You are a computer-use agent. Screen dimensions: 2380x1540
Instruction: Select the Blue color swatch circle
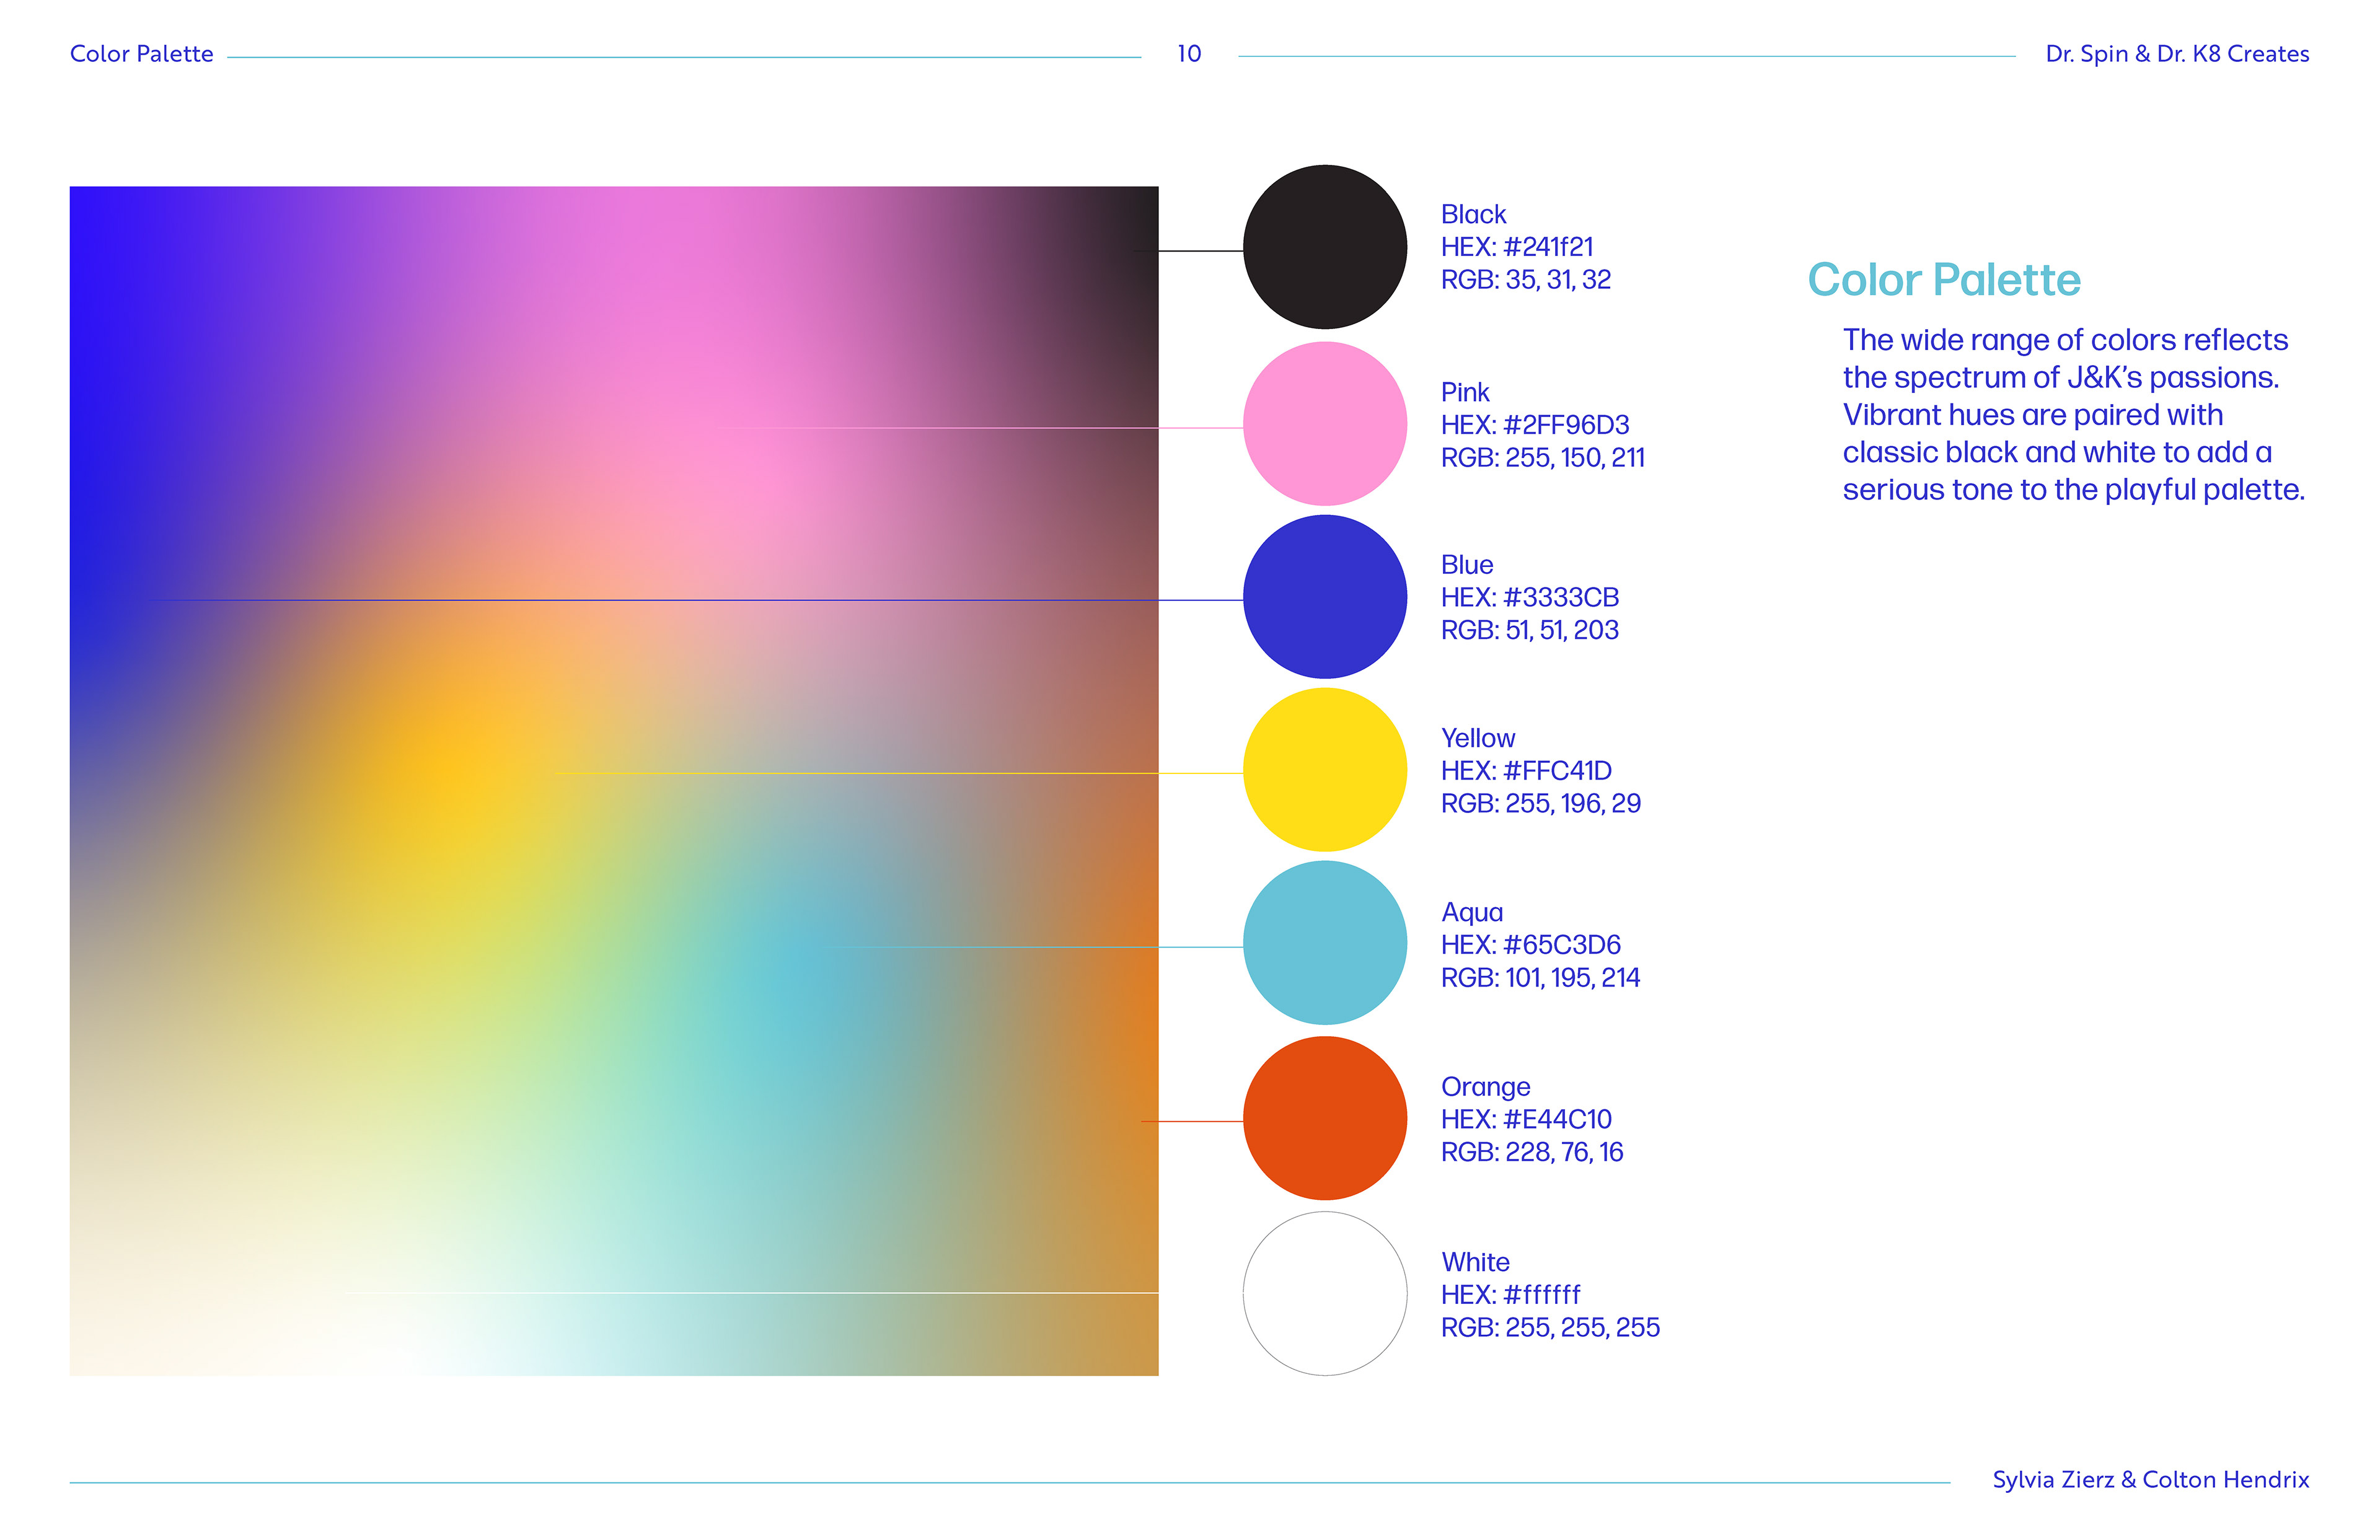coord(1324,597)
